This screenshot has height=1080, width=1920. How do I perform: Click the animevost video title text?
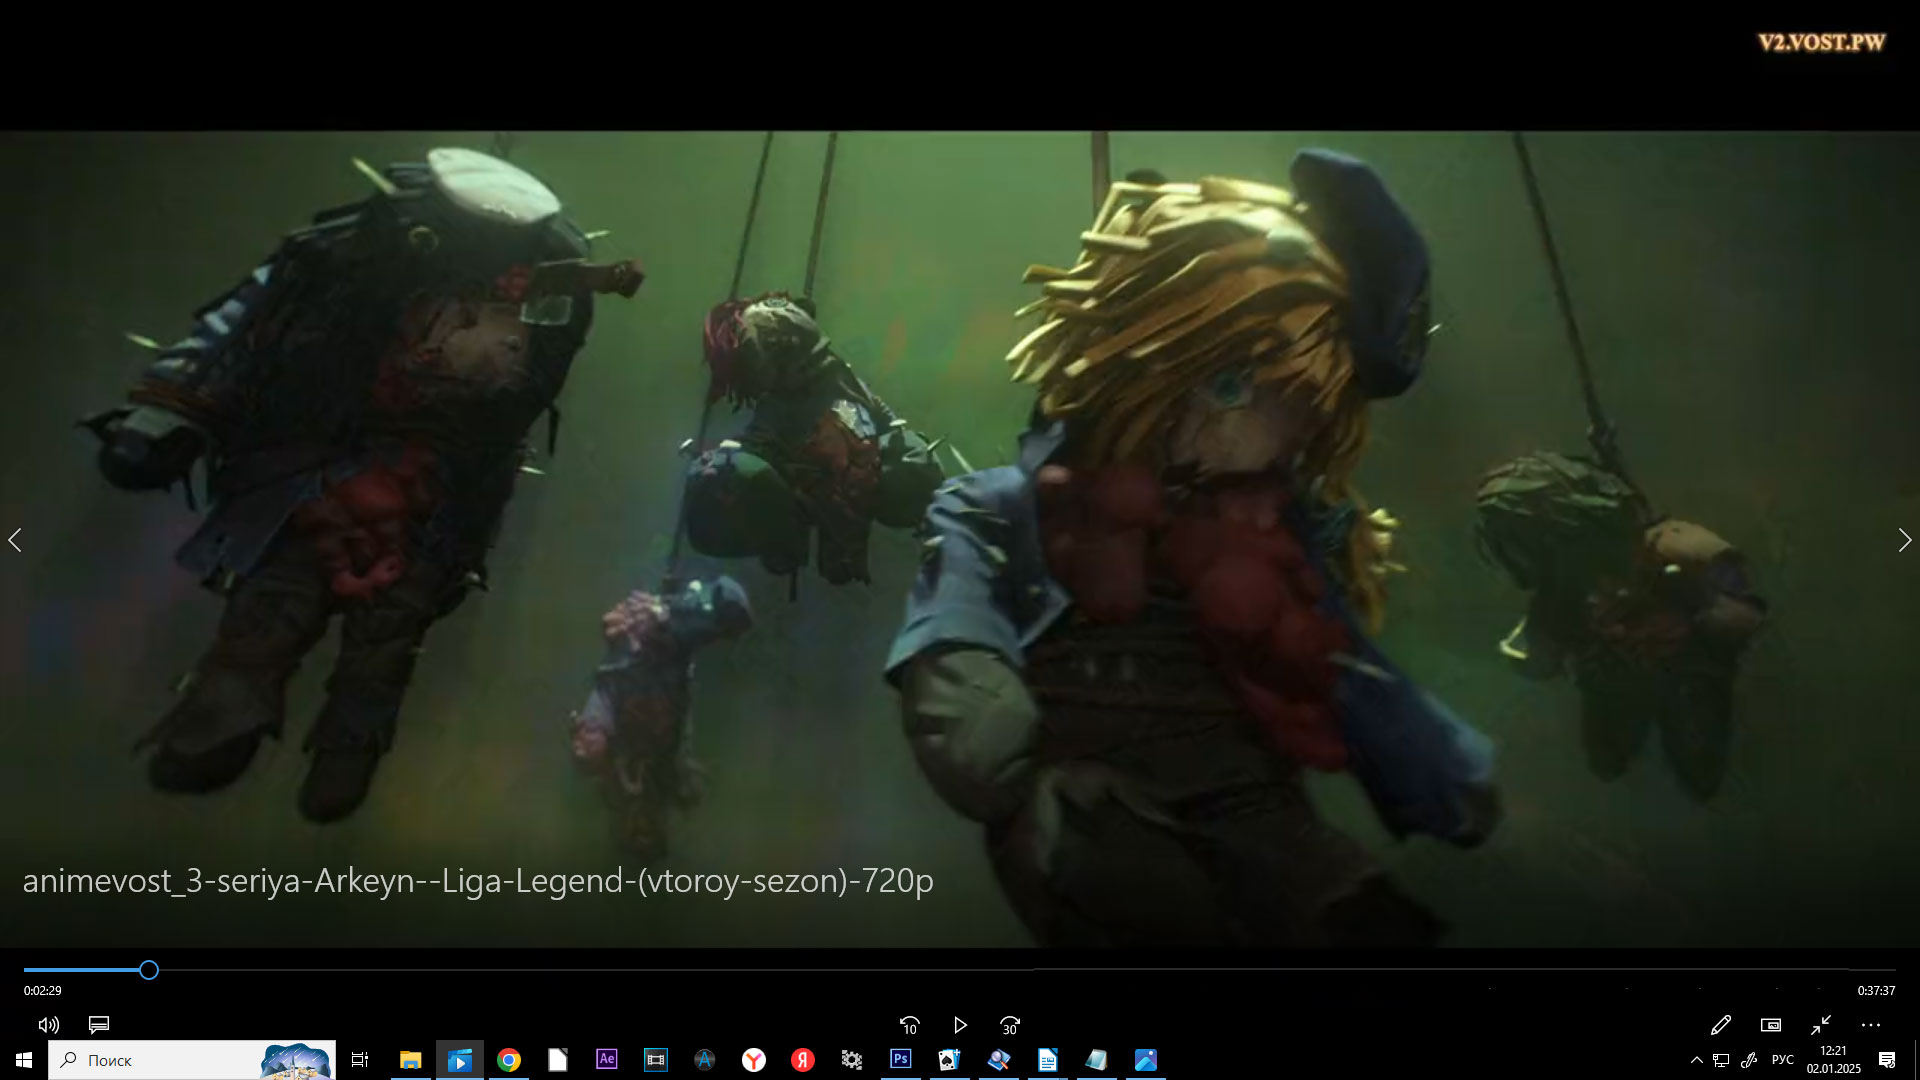click(478, 880)
